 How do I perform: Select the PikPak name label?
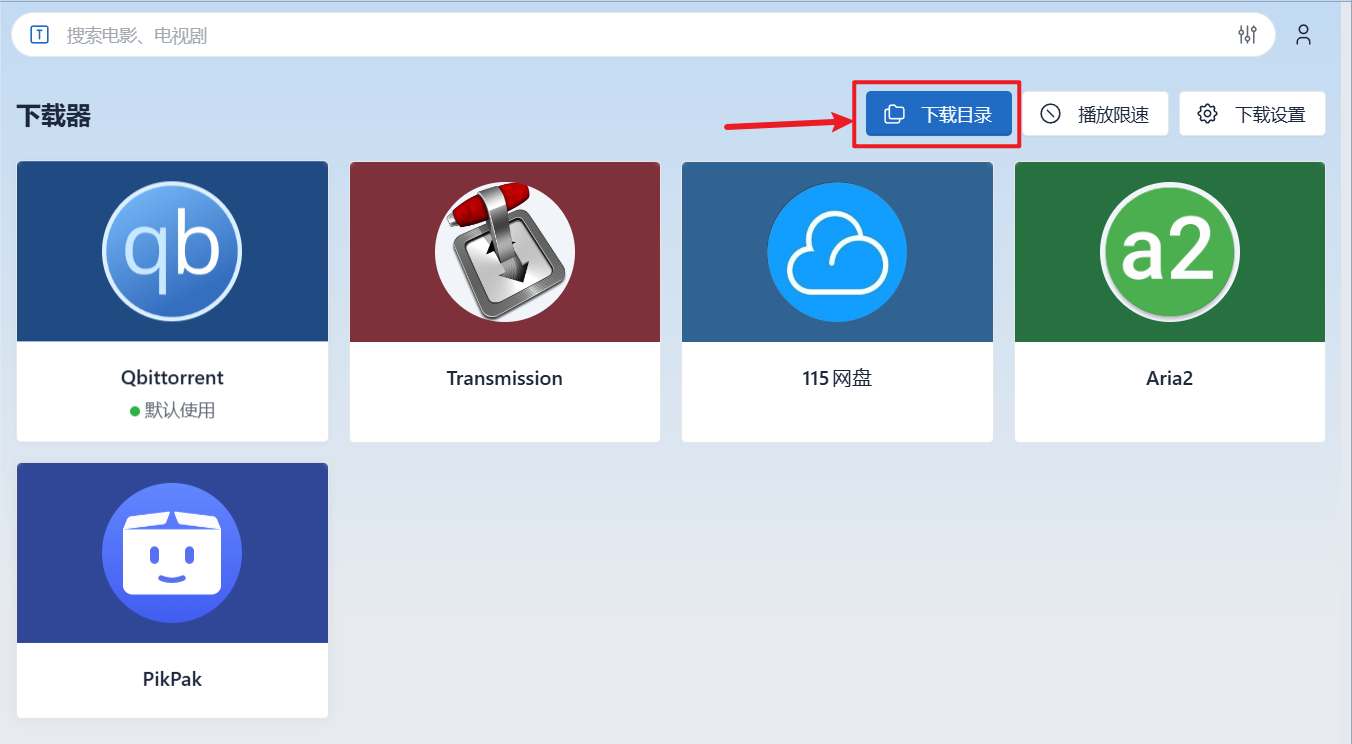tap(172, 679)
